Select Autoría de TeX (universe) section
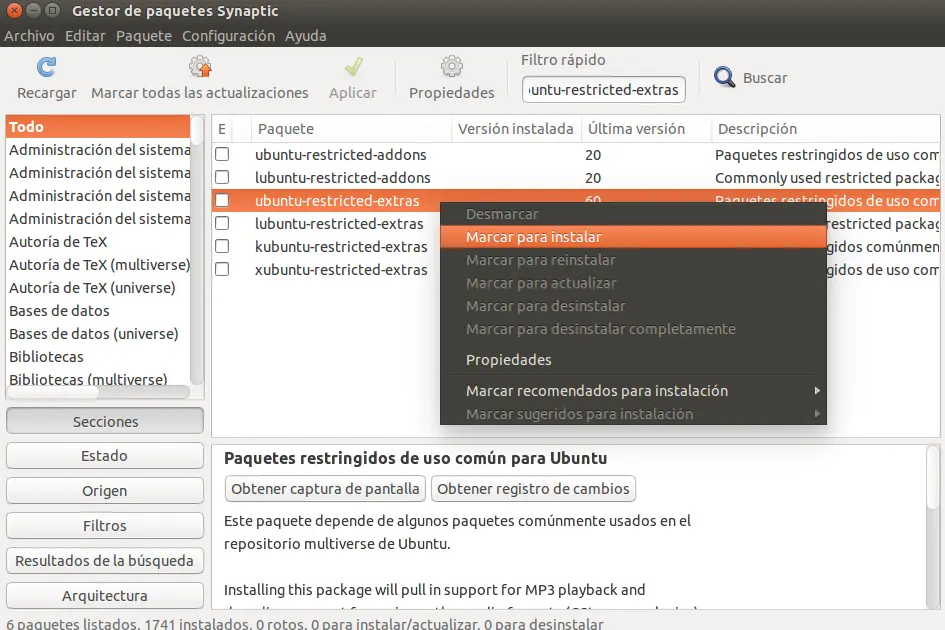This screenshot has height=630, width=945. (98, 288)
